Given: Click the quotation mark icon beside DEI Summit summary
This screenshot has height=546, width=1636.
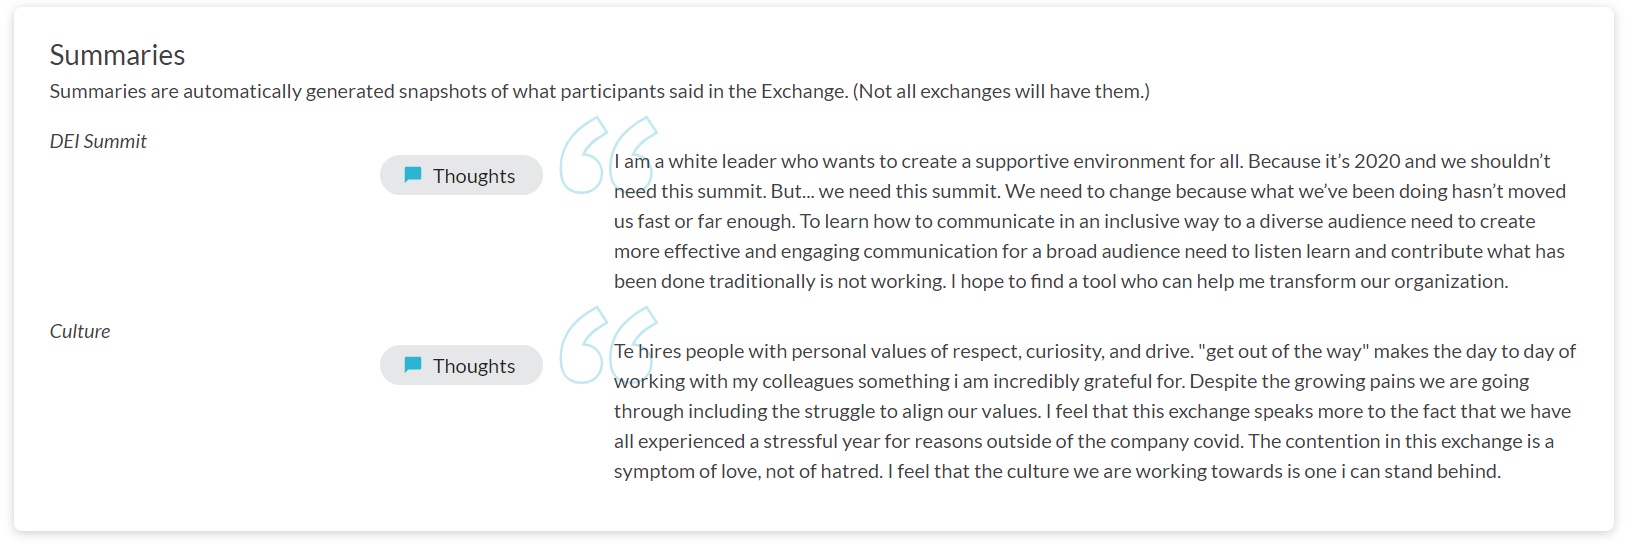Looking at the screenshot, I should click(609, 154).
